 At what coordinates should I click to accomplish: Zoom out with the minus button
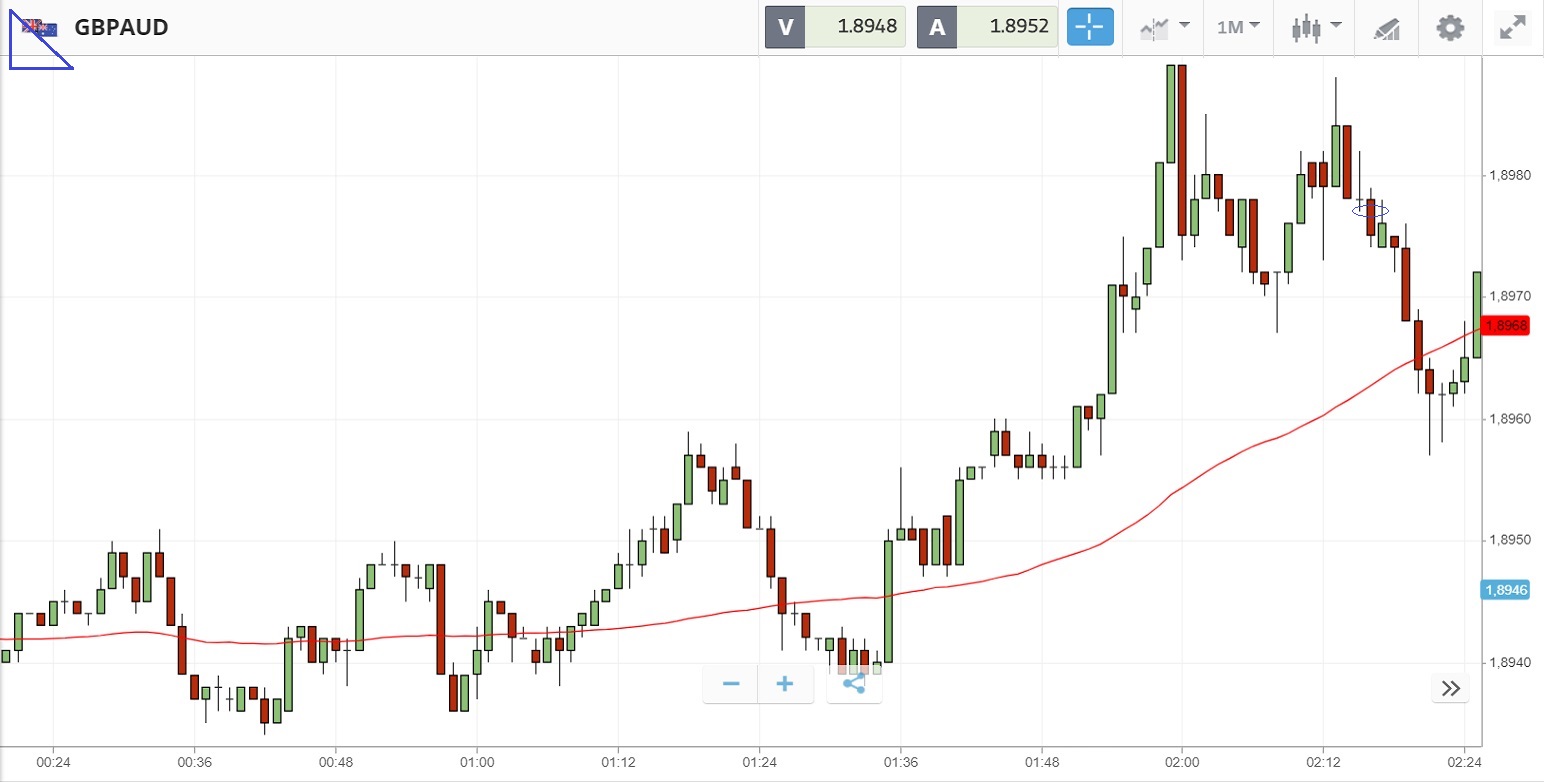731,684
